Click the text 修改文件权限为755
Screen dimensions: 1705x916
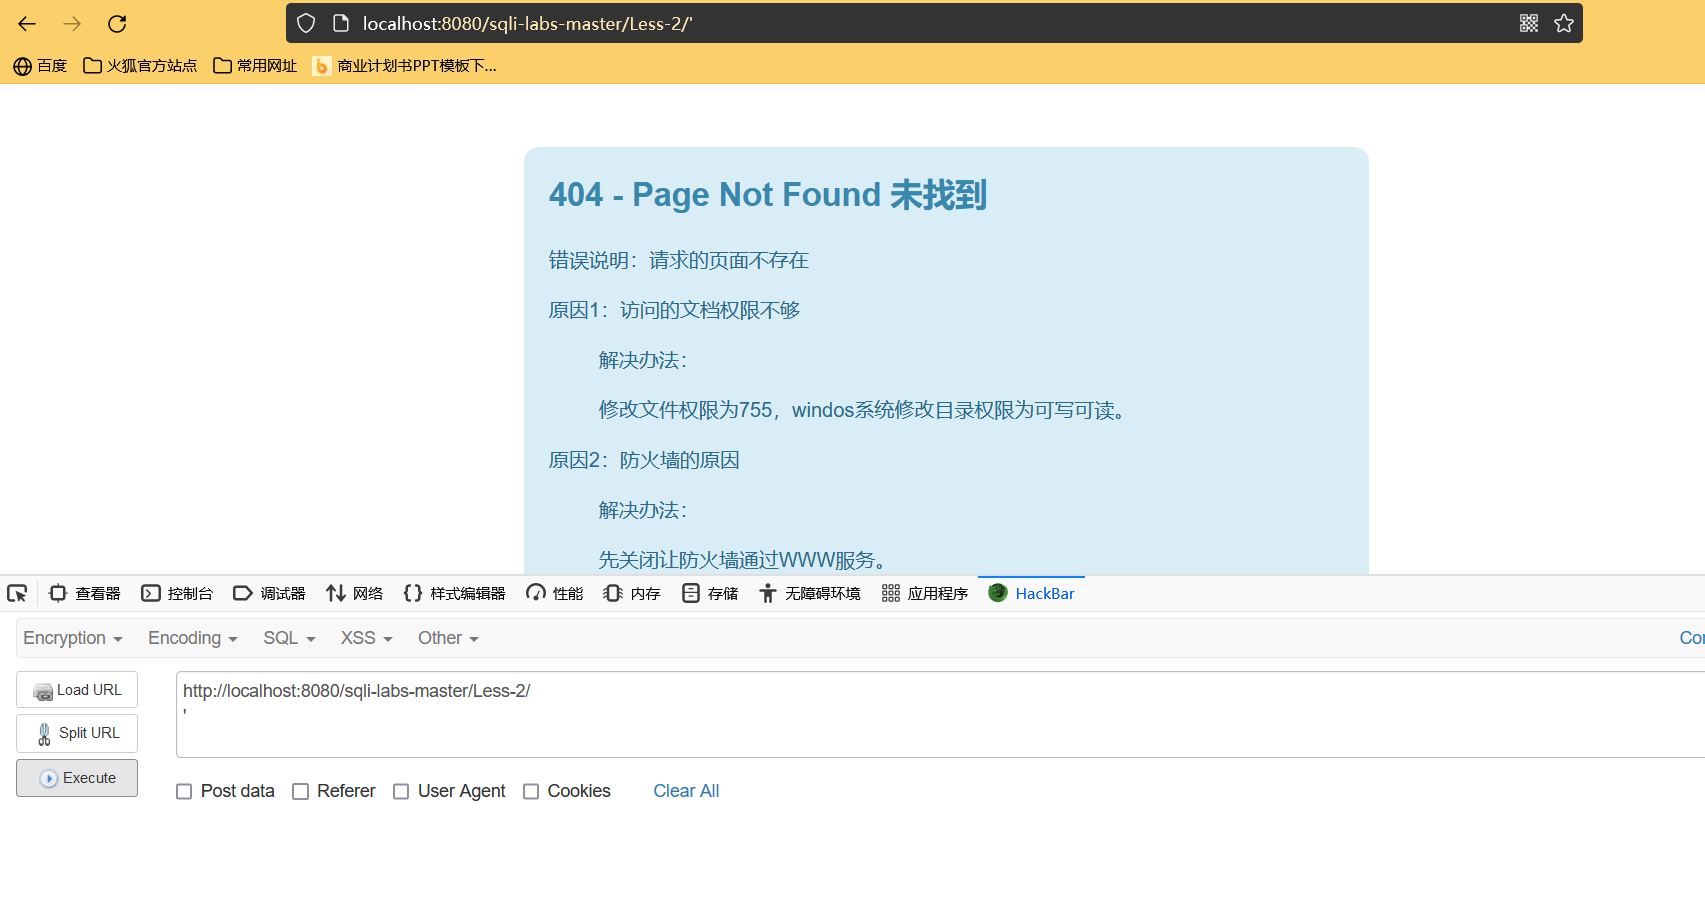click(x=686, y=410)
